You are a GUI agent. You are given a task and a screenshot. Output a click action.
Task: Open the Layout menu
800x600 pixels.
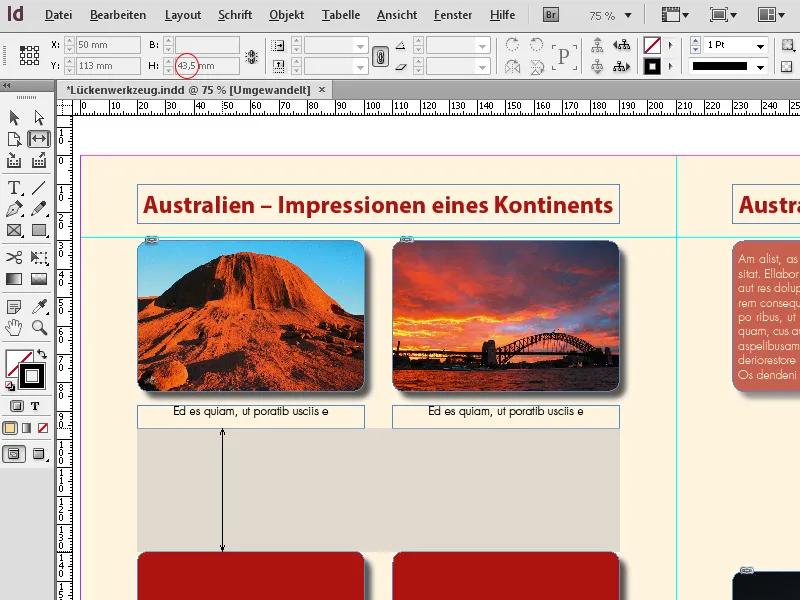click(183, 15)
